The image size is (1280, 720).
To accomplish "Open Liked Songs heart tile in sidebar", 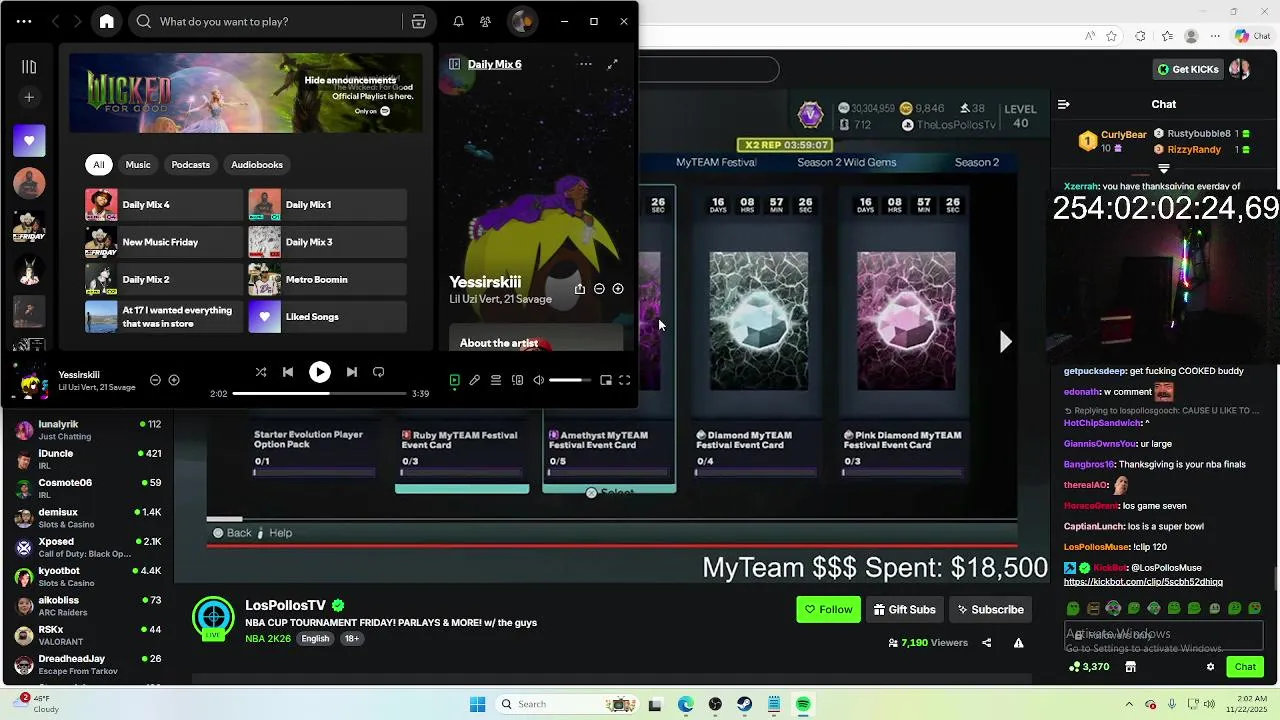I will pos(29,141).
